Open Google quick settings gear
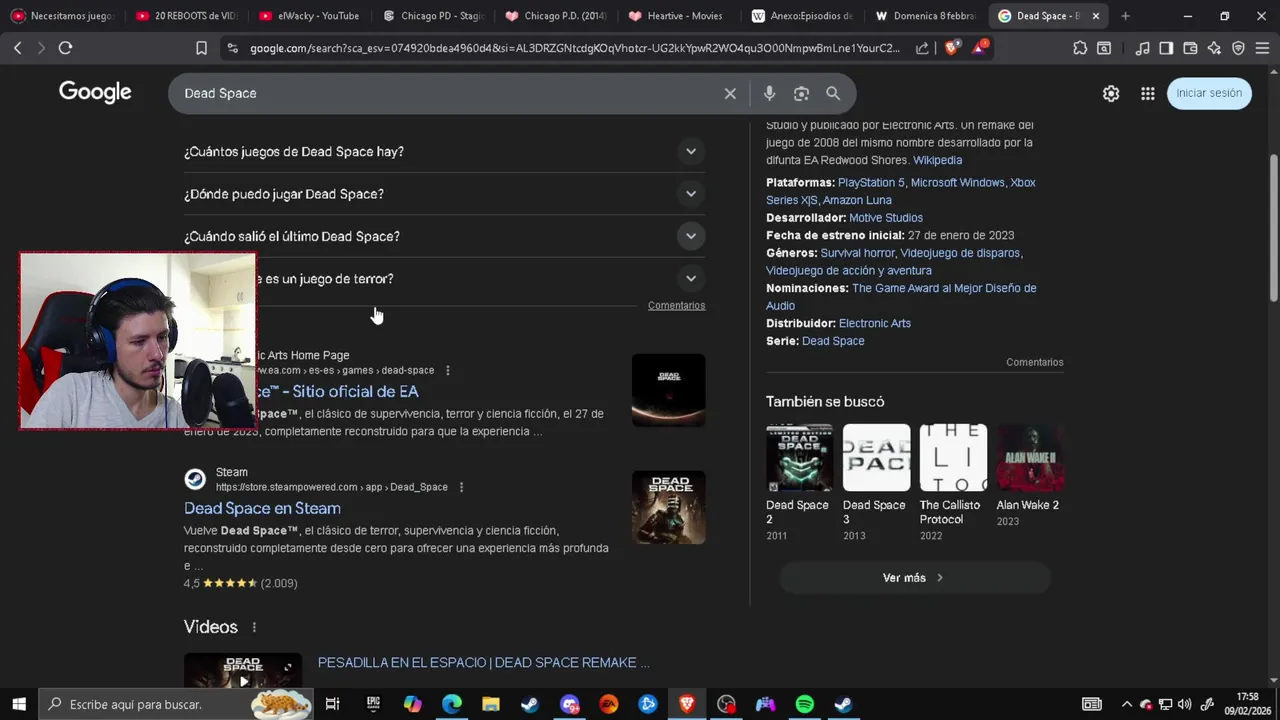 coord(1111,93)
